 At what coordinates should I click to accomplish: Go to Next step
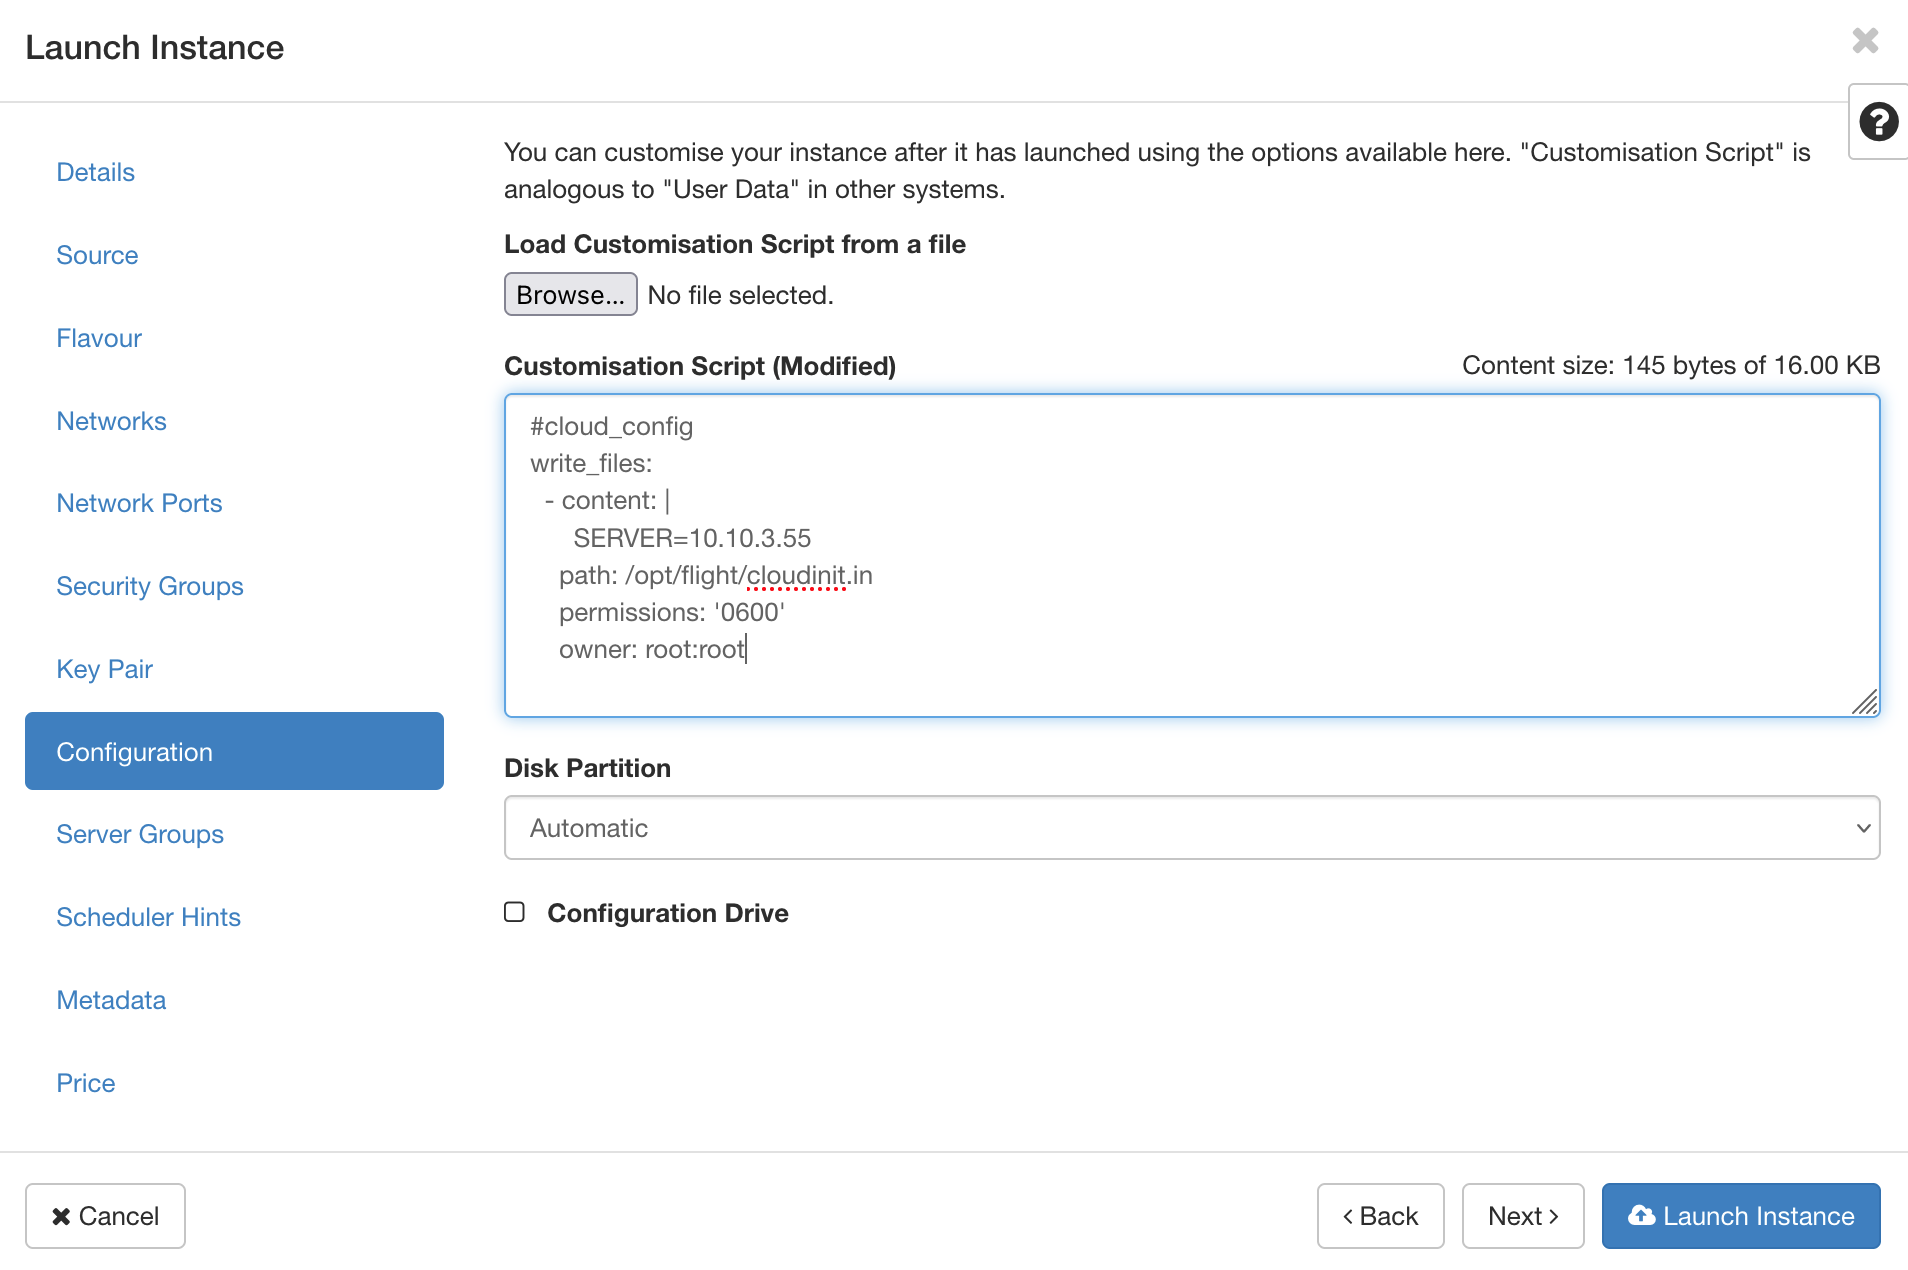pyautogui.click(x=1522, y=1216)
